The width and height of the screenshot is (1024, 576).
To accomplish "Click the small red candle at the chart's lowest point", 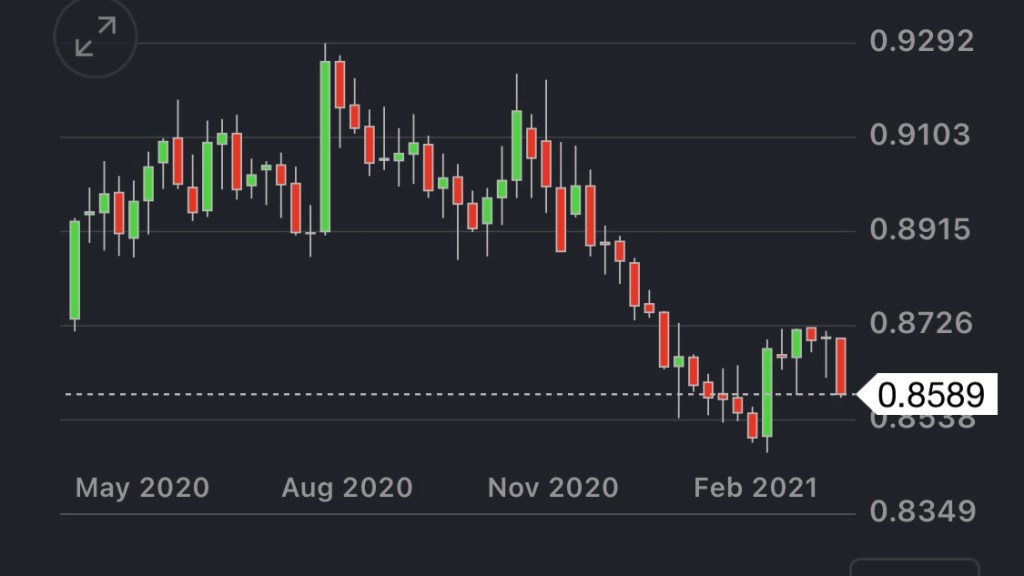I will (752, 425).
